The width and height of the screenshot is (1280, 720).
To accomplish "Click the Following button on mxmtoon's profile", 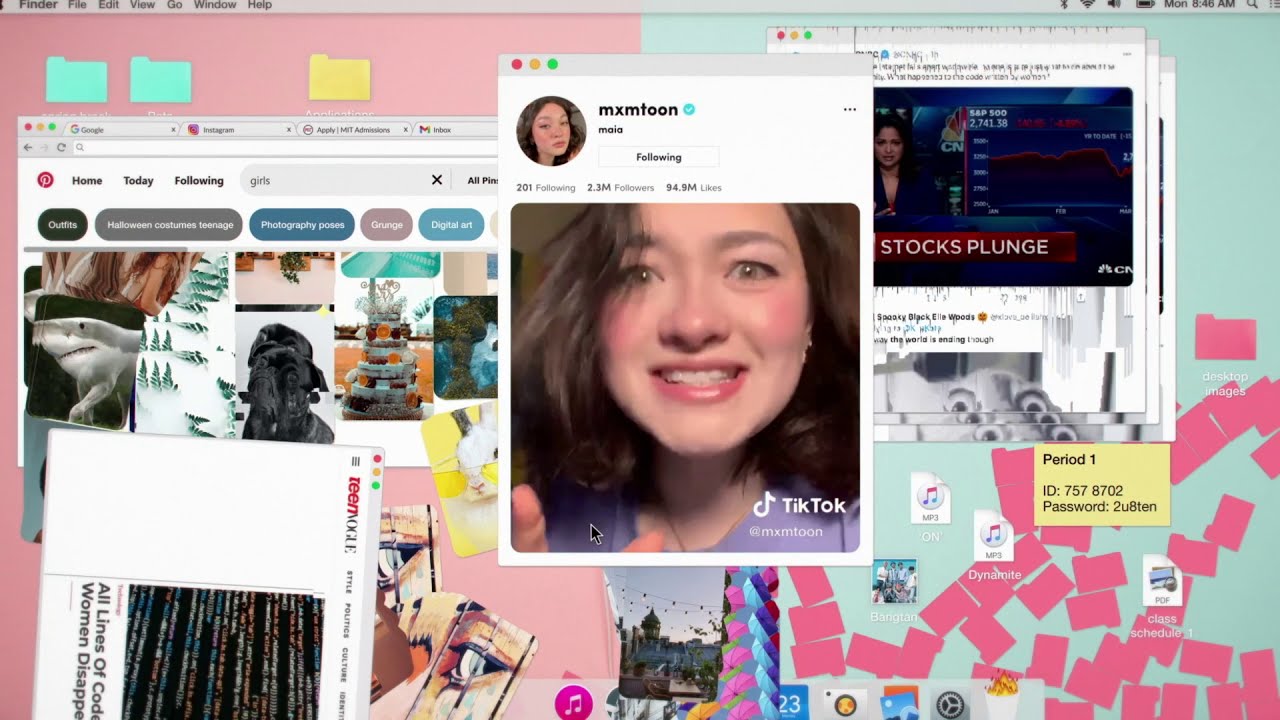I will [x=659, y=157].
